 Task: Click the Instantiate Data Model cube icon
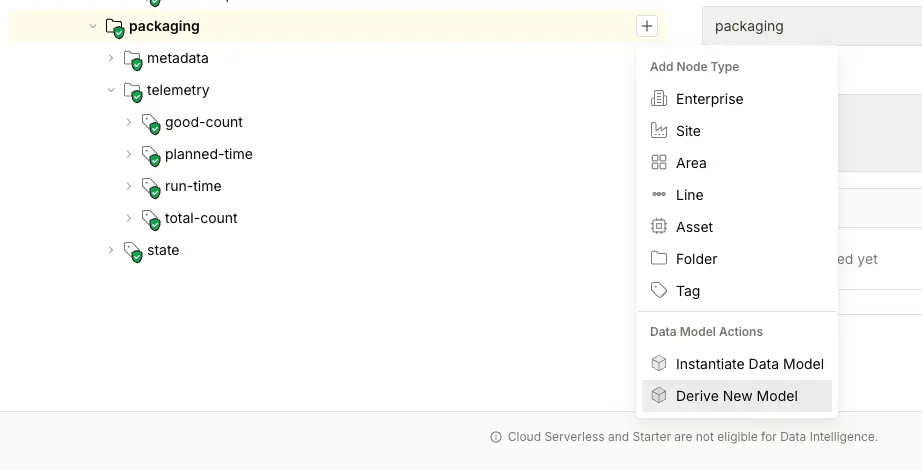point(659,363)
